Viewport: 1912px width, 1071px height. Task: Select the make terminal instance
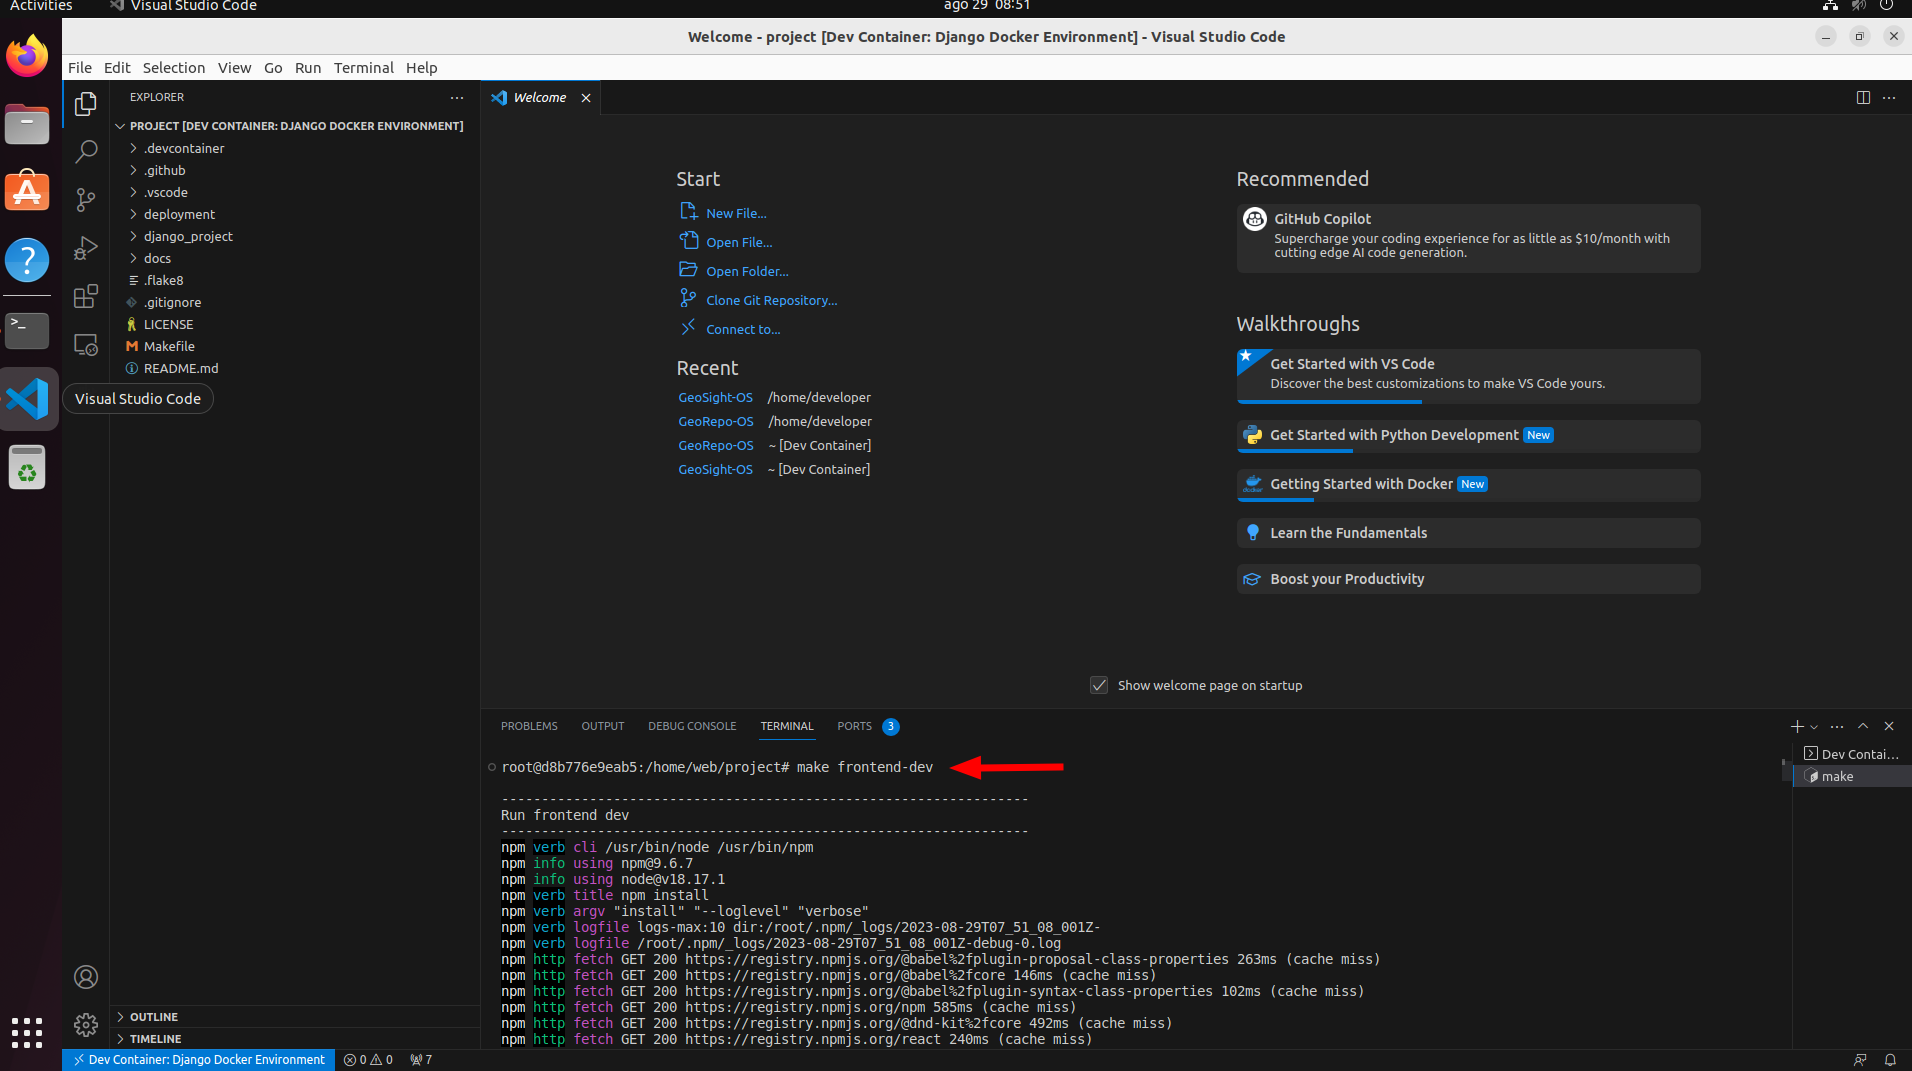click(1851, 777)
